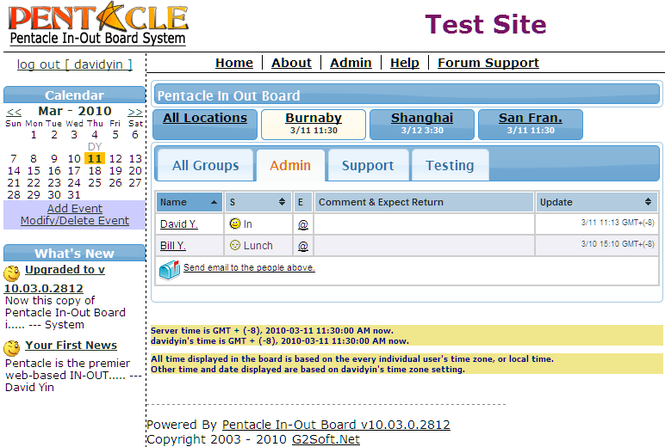Select calendar day 1

point(34,135)
